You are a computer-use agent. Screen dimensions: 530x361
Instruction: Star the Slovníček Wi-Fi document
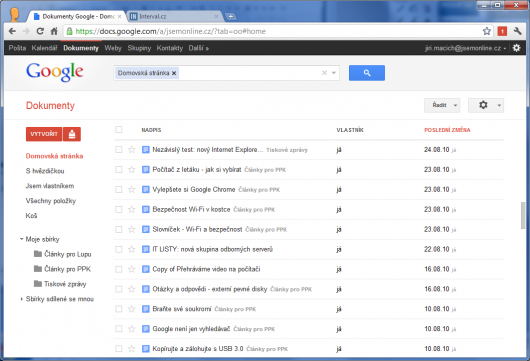click(131, 230)
